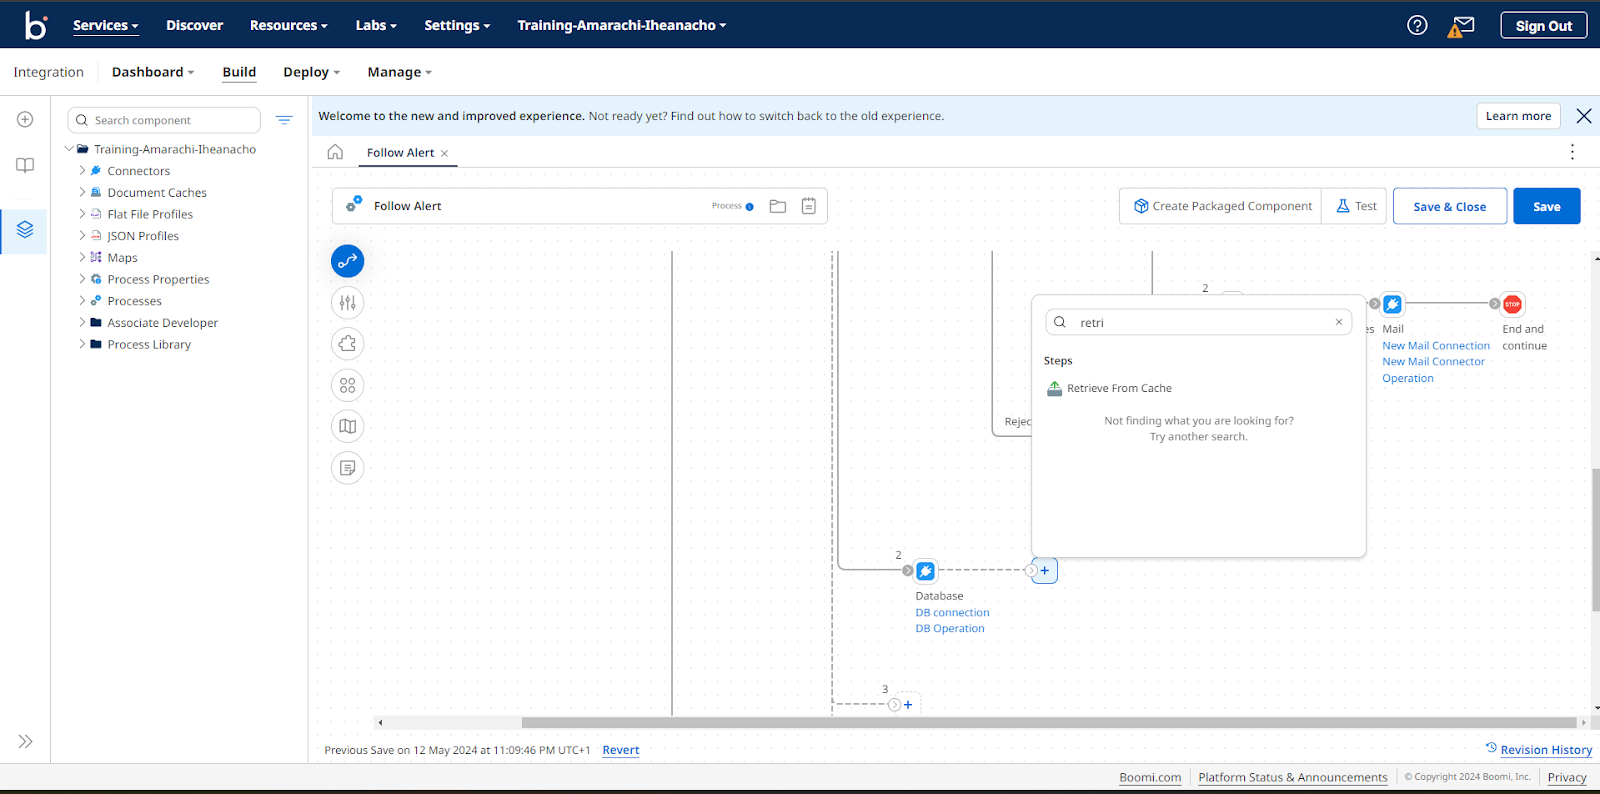This screenshot has height=794, width=1600.
Task: Click the Process info dot icon
Action: pyautogui.click(x=750, y=206)
